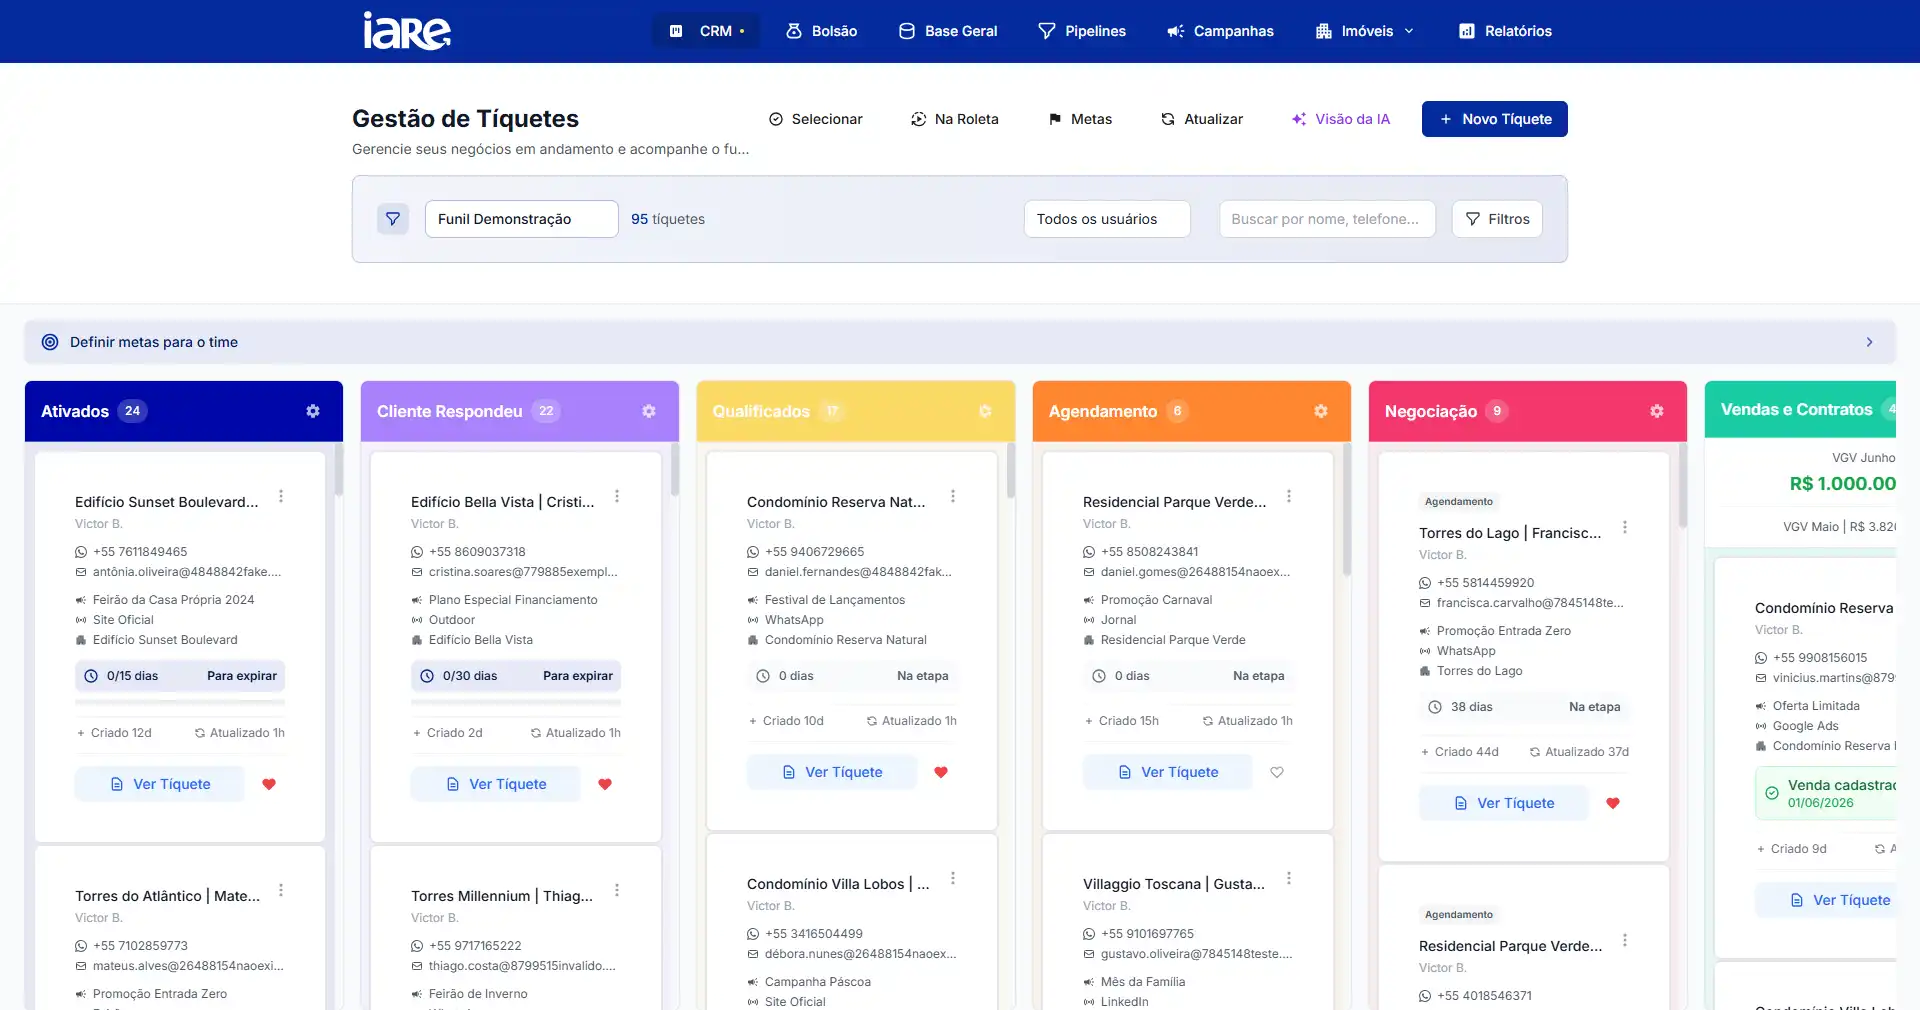
Task: Open the Todos os usuários user filter
Action: (x=1107, y=219)
